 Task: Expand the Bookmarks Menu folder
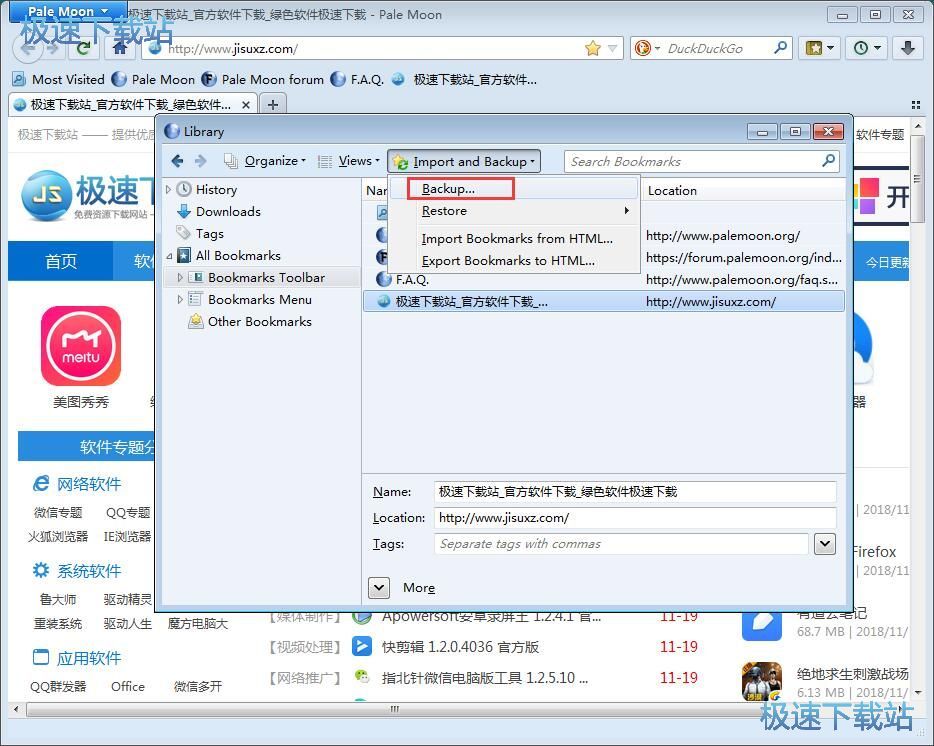pos(180,300)
